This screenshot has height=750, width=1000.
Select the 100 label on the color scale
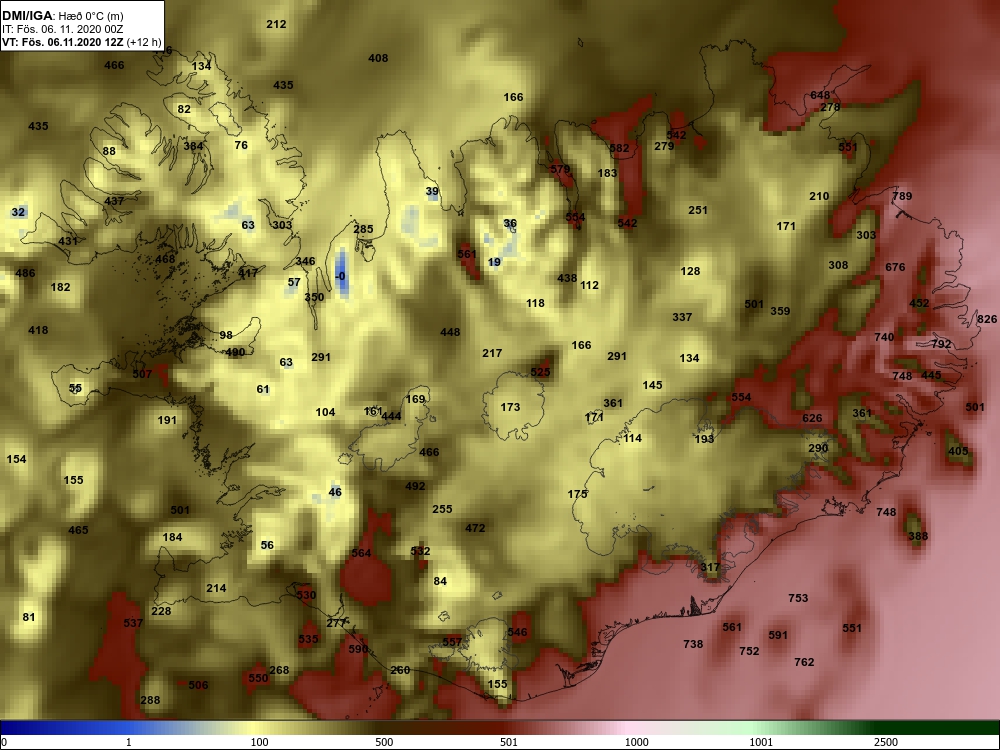tap(260, 742)
